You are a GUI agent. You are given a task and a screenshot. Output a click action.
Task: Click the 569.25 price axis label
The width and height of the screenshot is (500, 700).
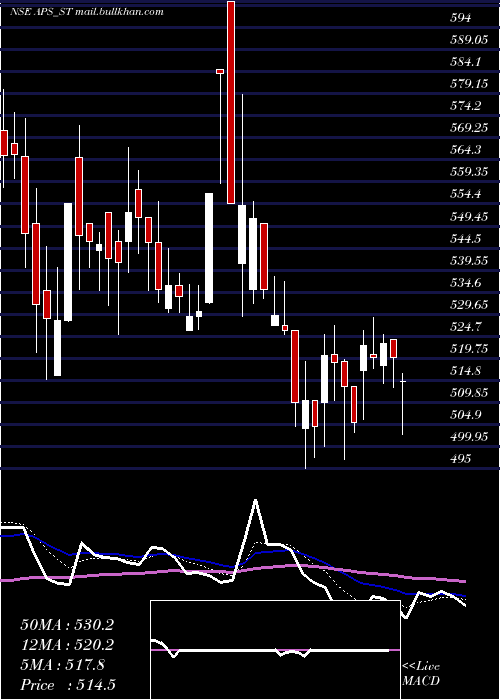tap(469, 128)
